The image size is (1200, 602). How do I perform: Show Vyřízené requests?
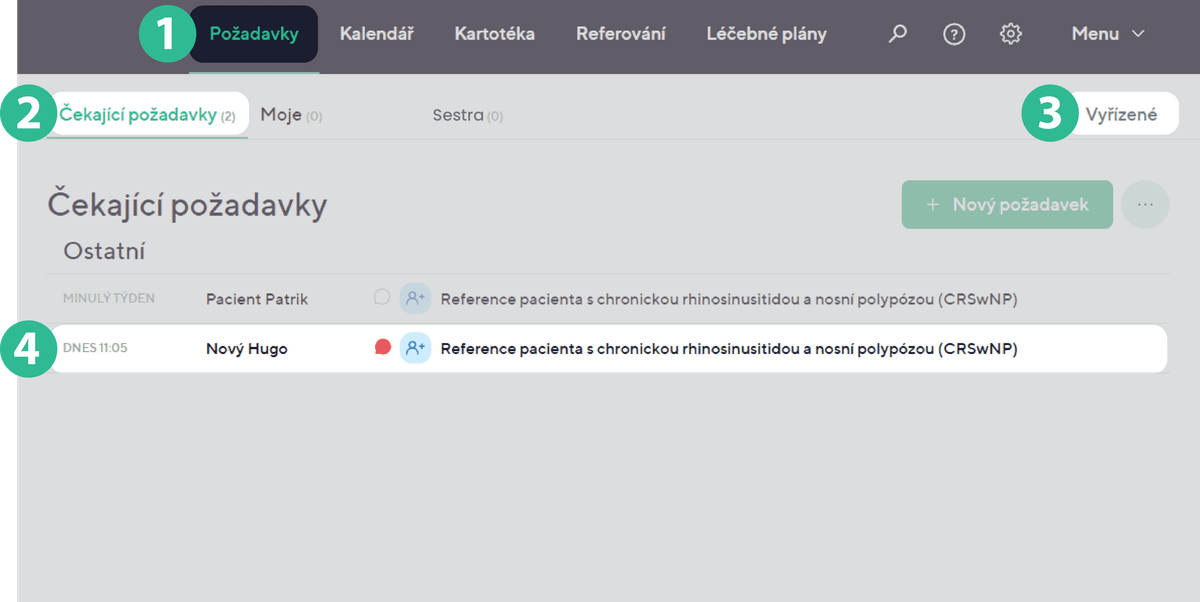(1121, 115)
